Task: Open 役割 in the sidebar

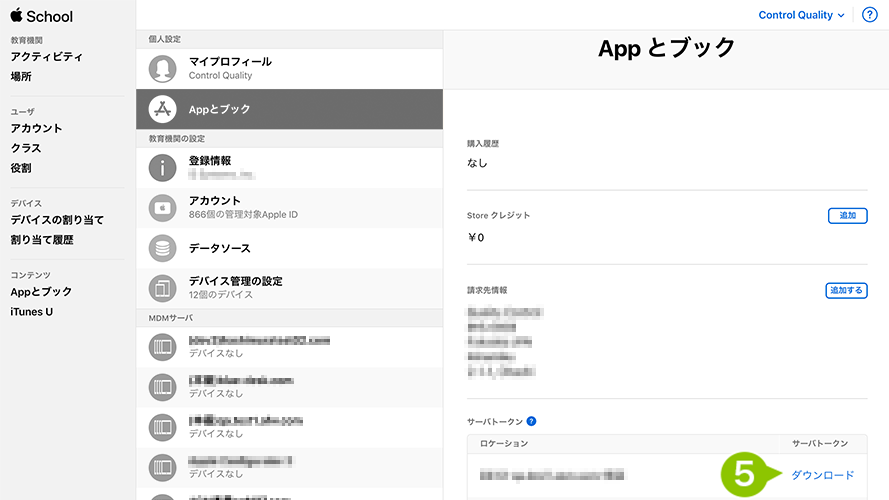Action: pyautogui.click(x=21, y=168)
